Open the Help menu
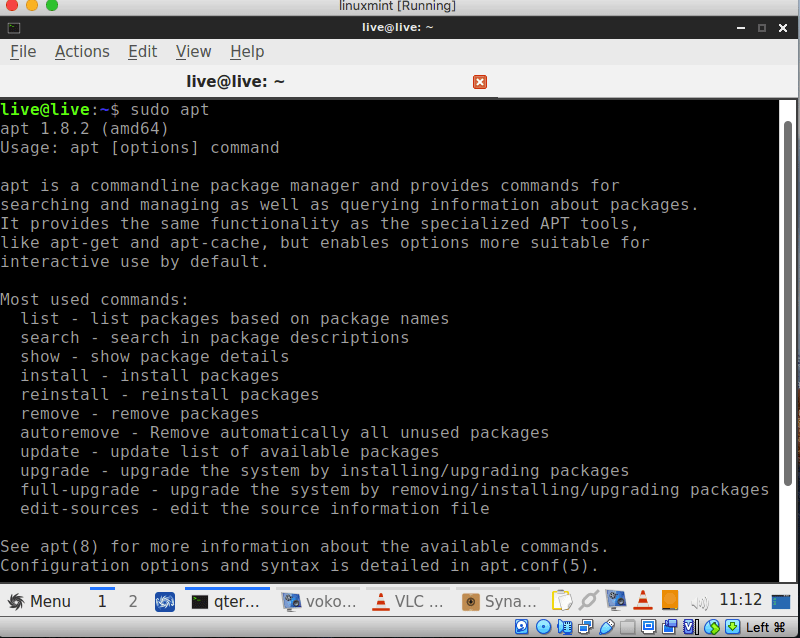The width and height of the screenshot is (800, 638). point(247,52)
